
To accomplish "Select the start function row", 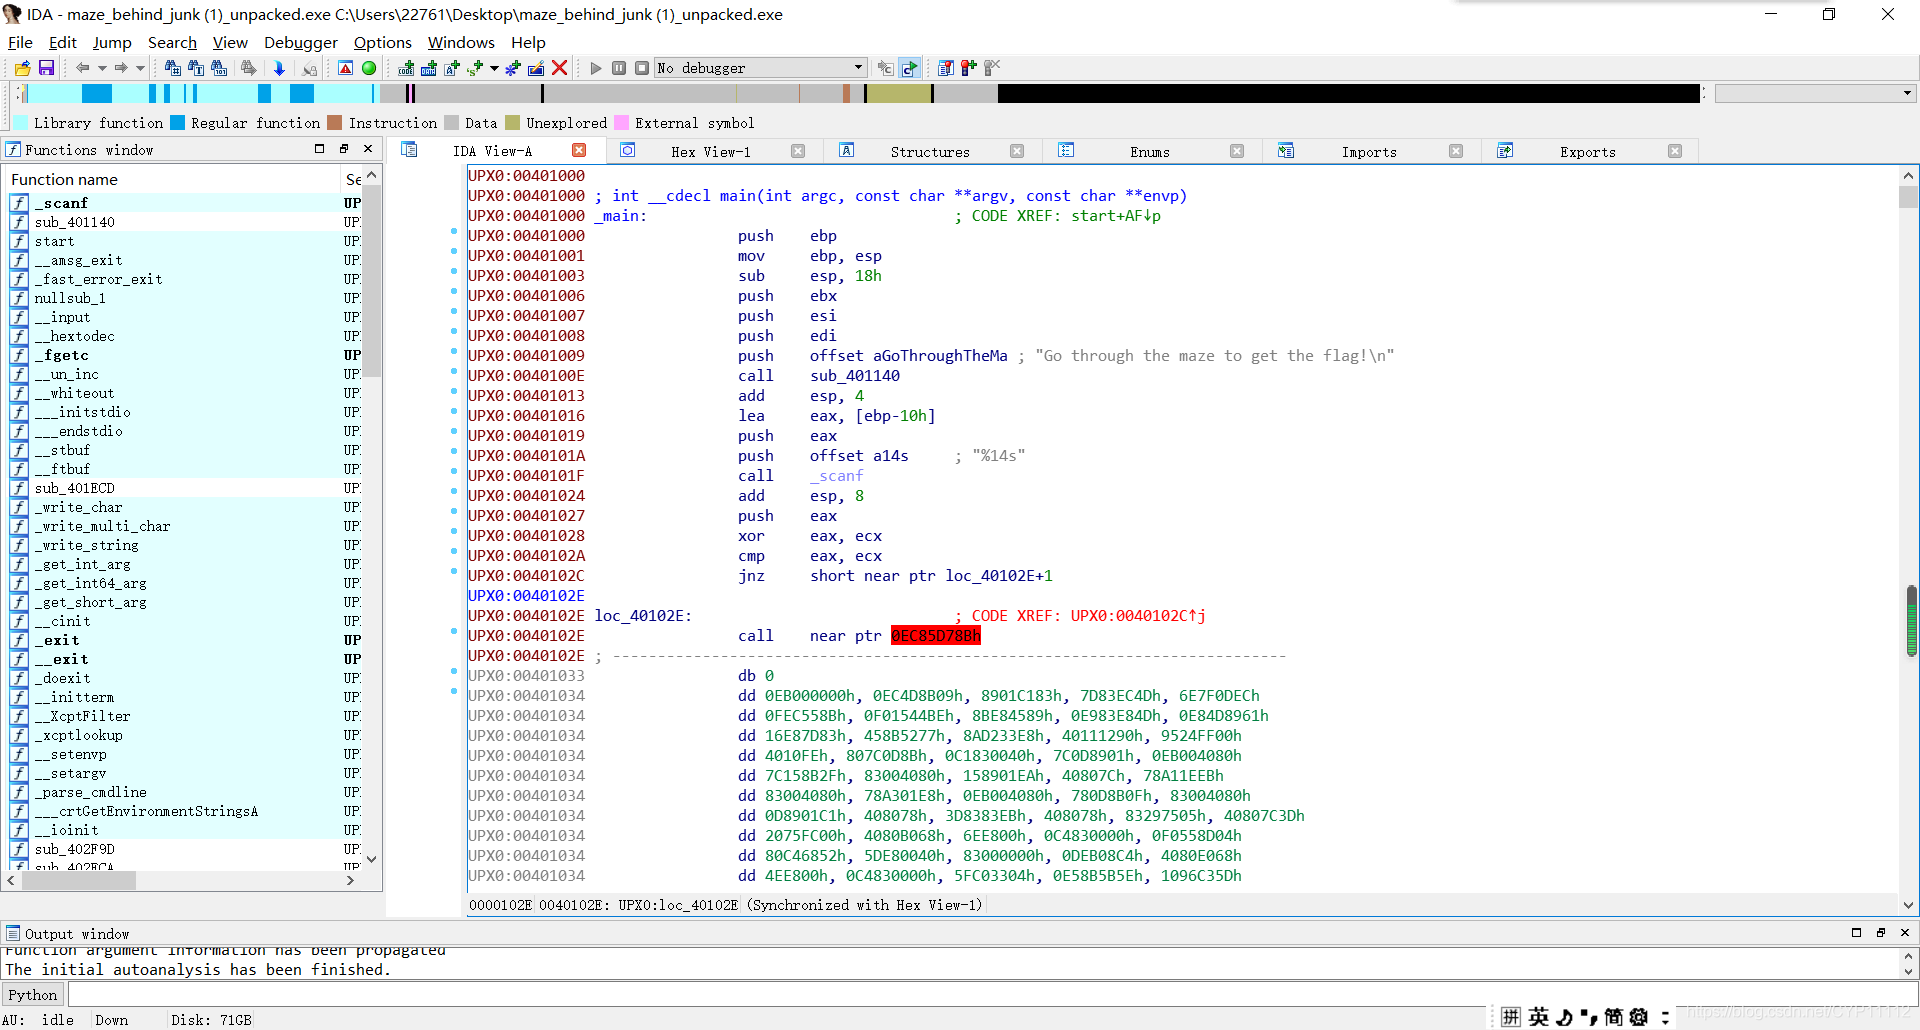I will pyautogui.click(x=185, y=241).
